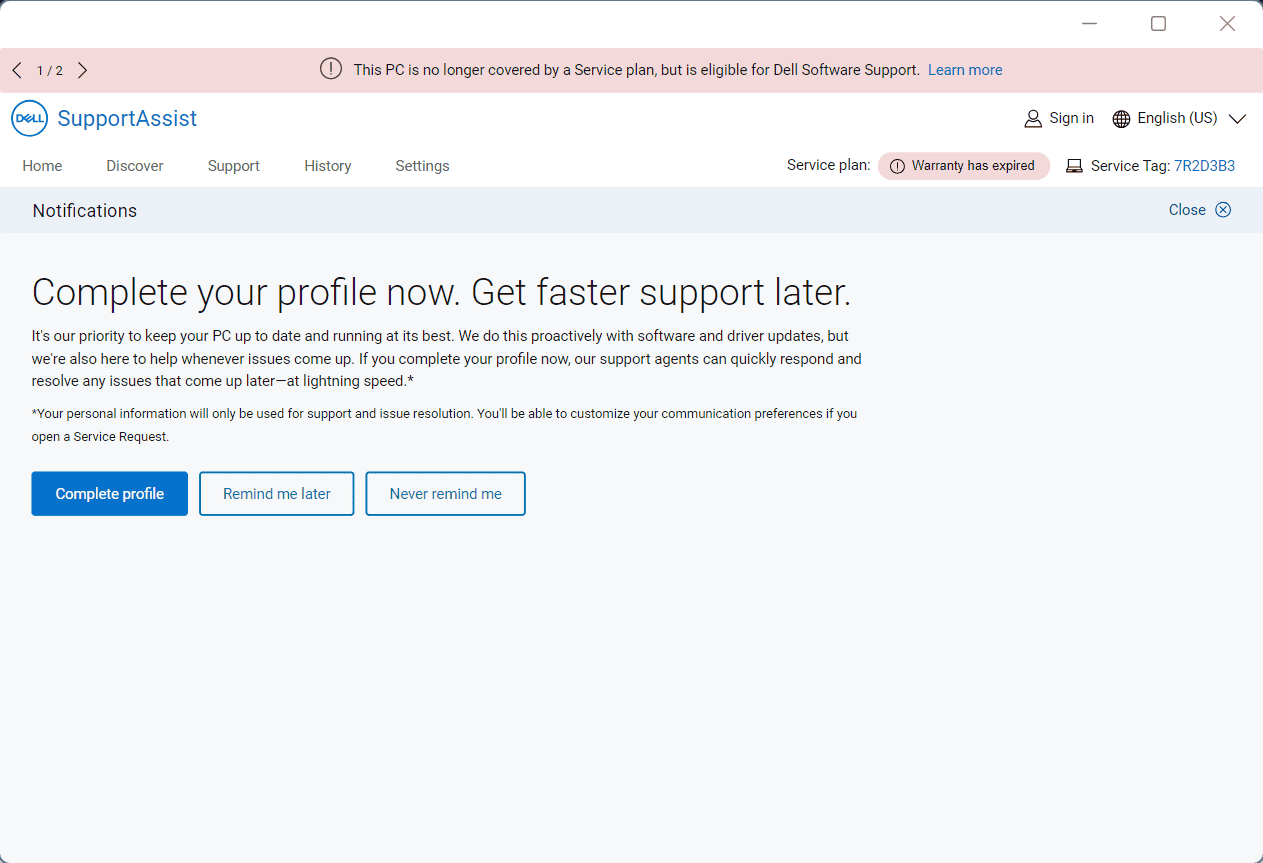Switch to the Discover tab
Image resolution: width=1263 pixels, height=863 pixels.
tap(135, 166)
